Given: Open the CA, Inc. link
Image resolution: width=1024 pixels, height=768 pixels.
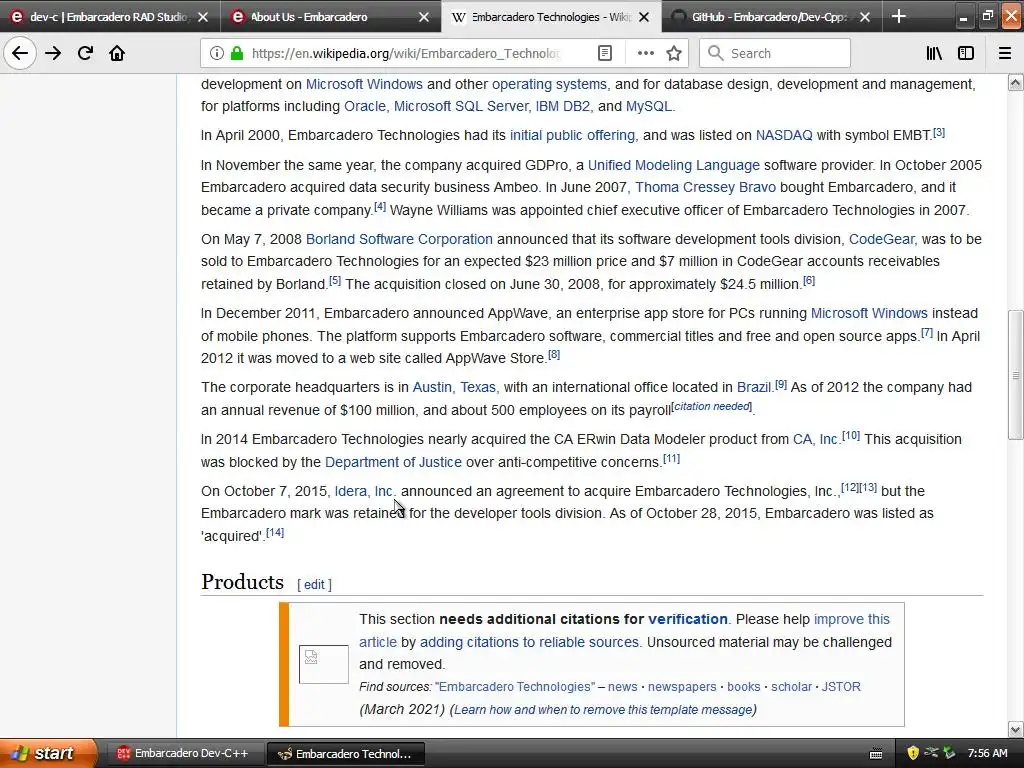Looking at the screenshot, I should pos(814,440).
